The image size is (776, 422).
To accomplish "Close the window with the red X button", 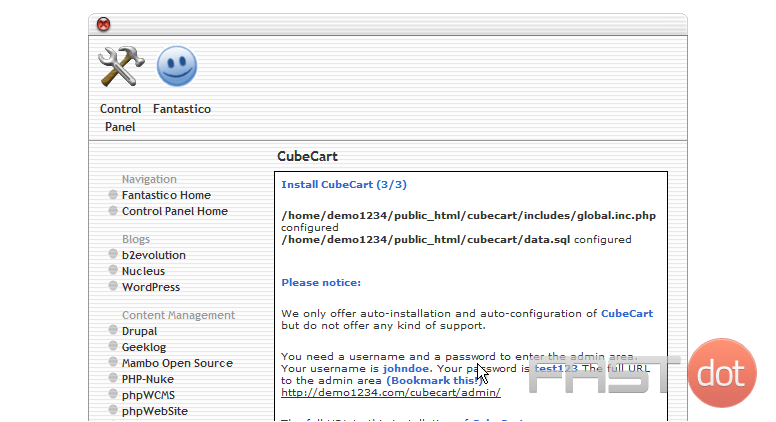I will [103, 24].
